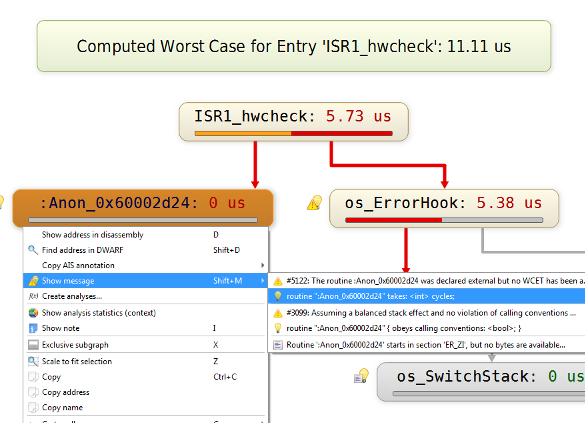585x423 pixels.
Task: Choose Exclusive subgraph entry
Action: [x=146, y=345]
